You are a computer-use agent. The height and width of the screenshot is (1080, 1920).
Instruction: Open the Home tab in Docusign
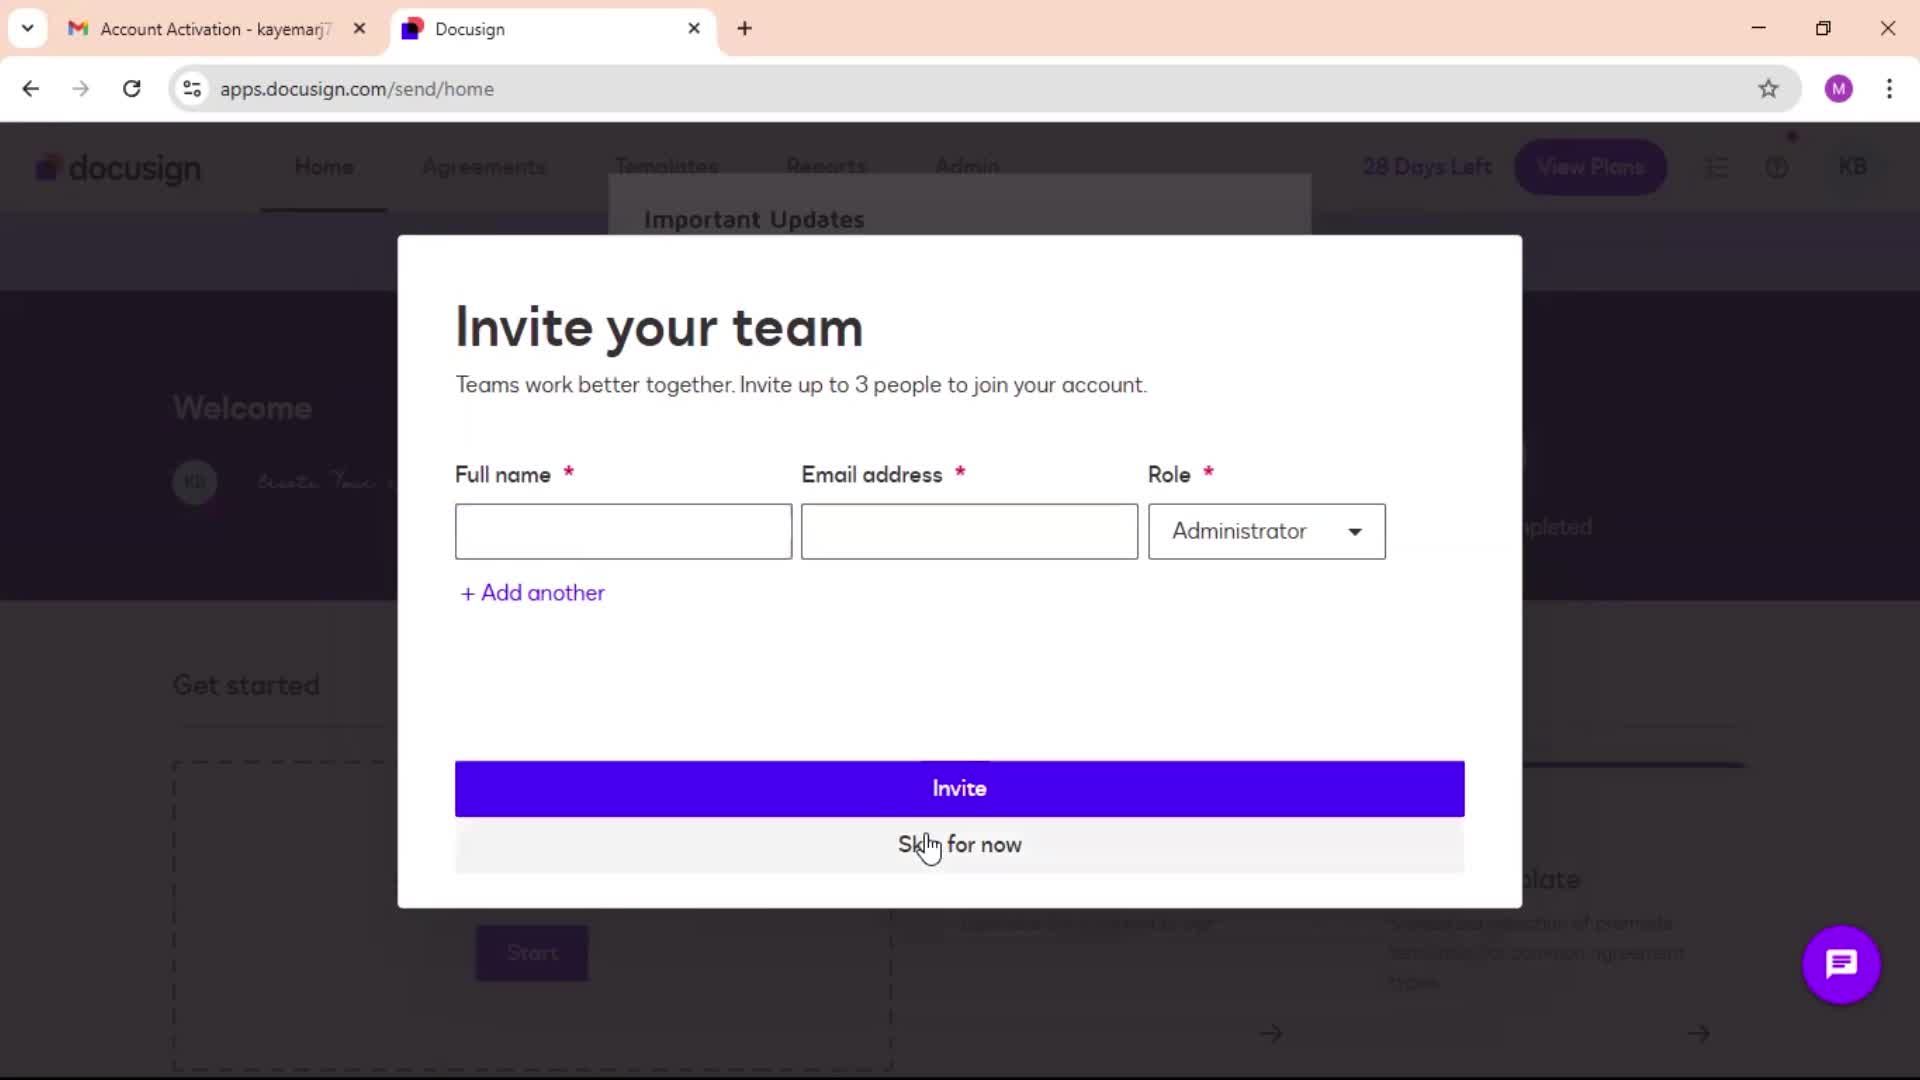[324, 167]
